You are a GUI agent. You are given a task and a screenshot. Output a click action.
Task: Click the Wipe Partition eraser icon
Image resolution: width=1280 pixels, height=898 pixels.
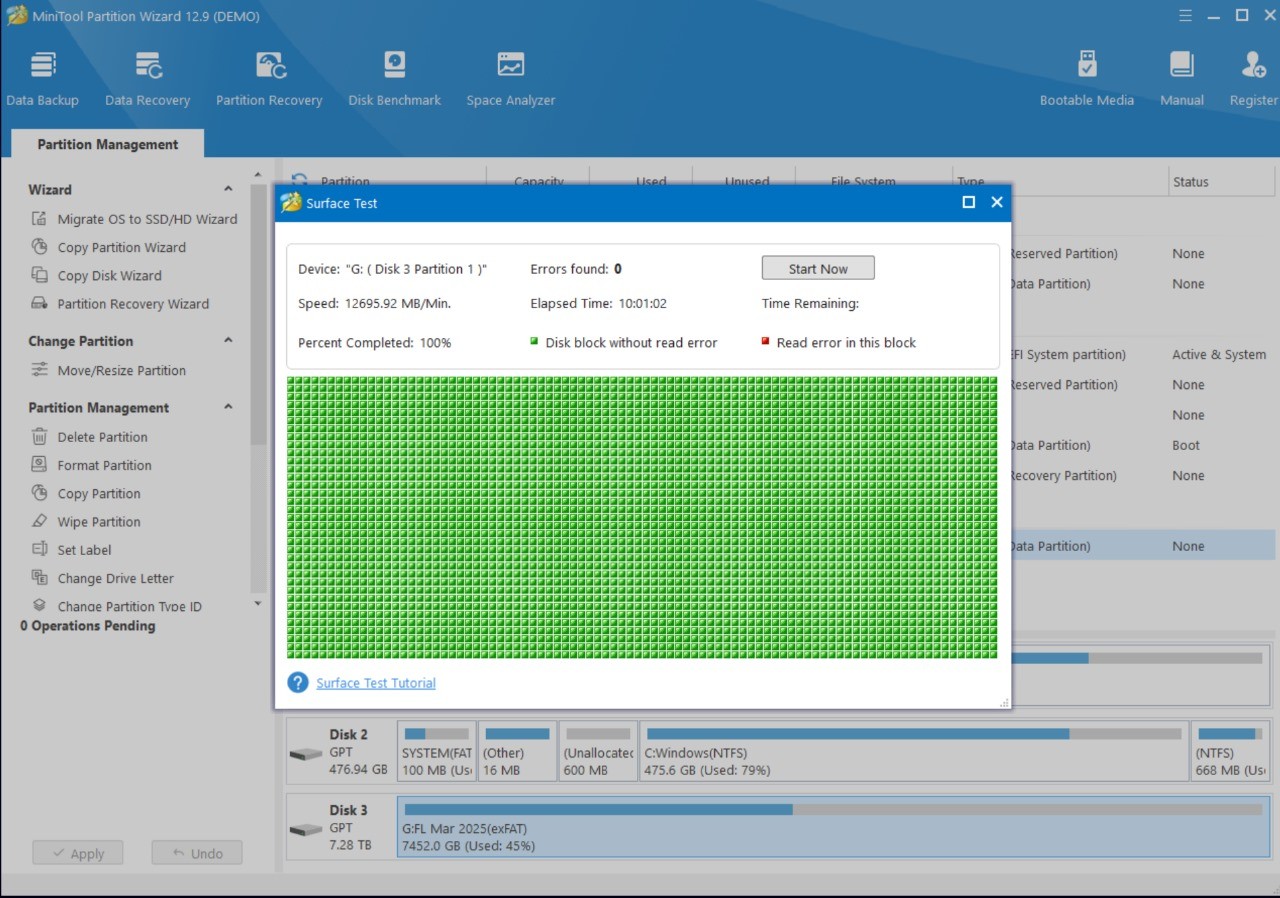(39, 521)
